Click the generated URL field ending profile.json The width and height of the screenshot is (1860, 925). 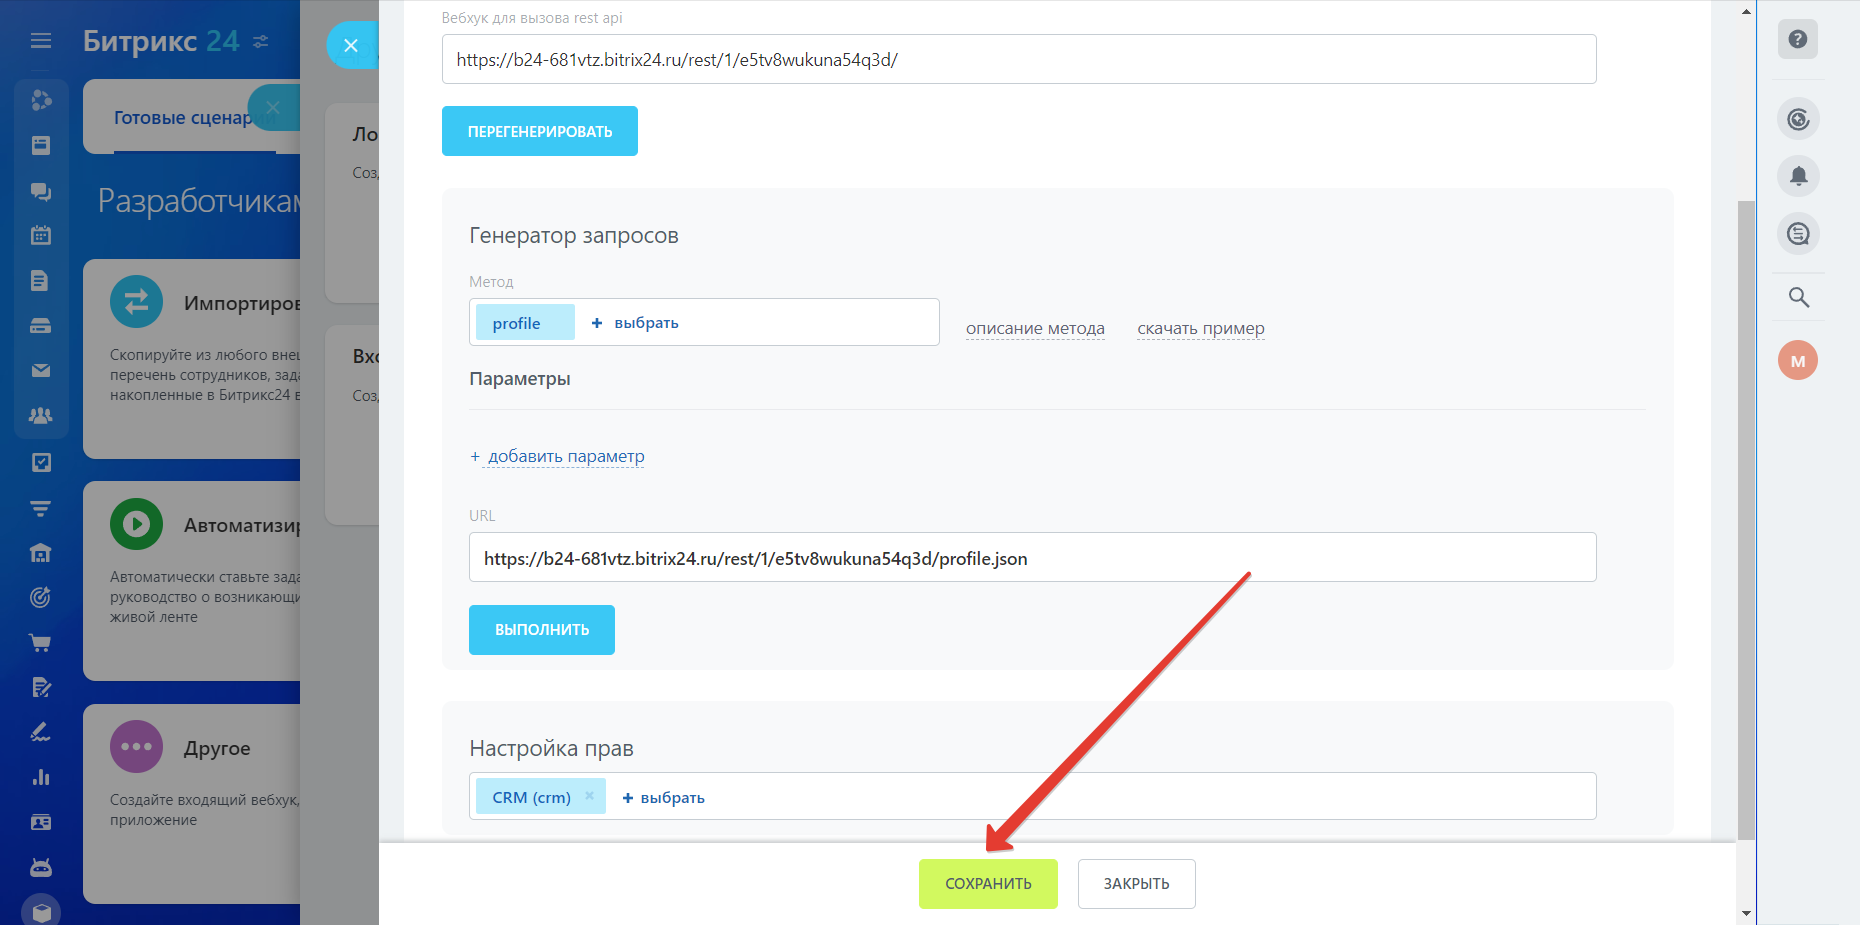tap(1032, 557)
